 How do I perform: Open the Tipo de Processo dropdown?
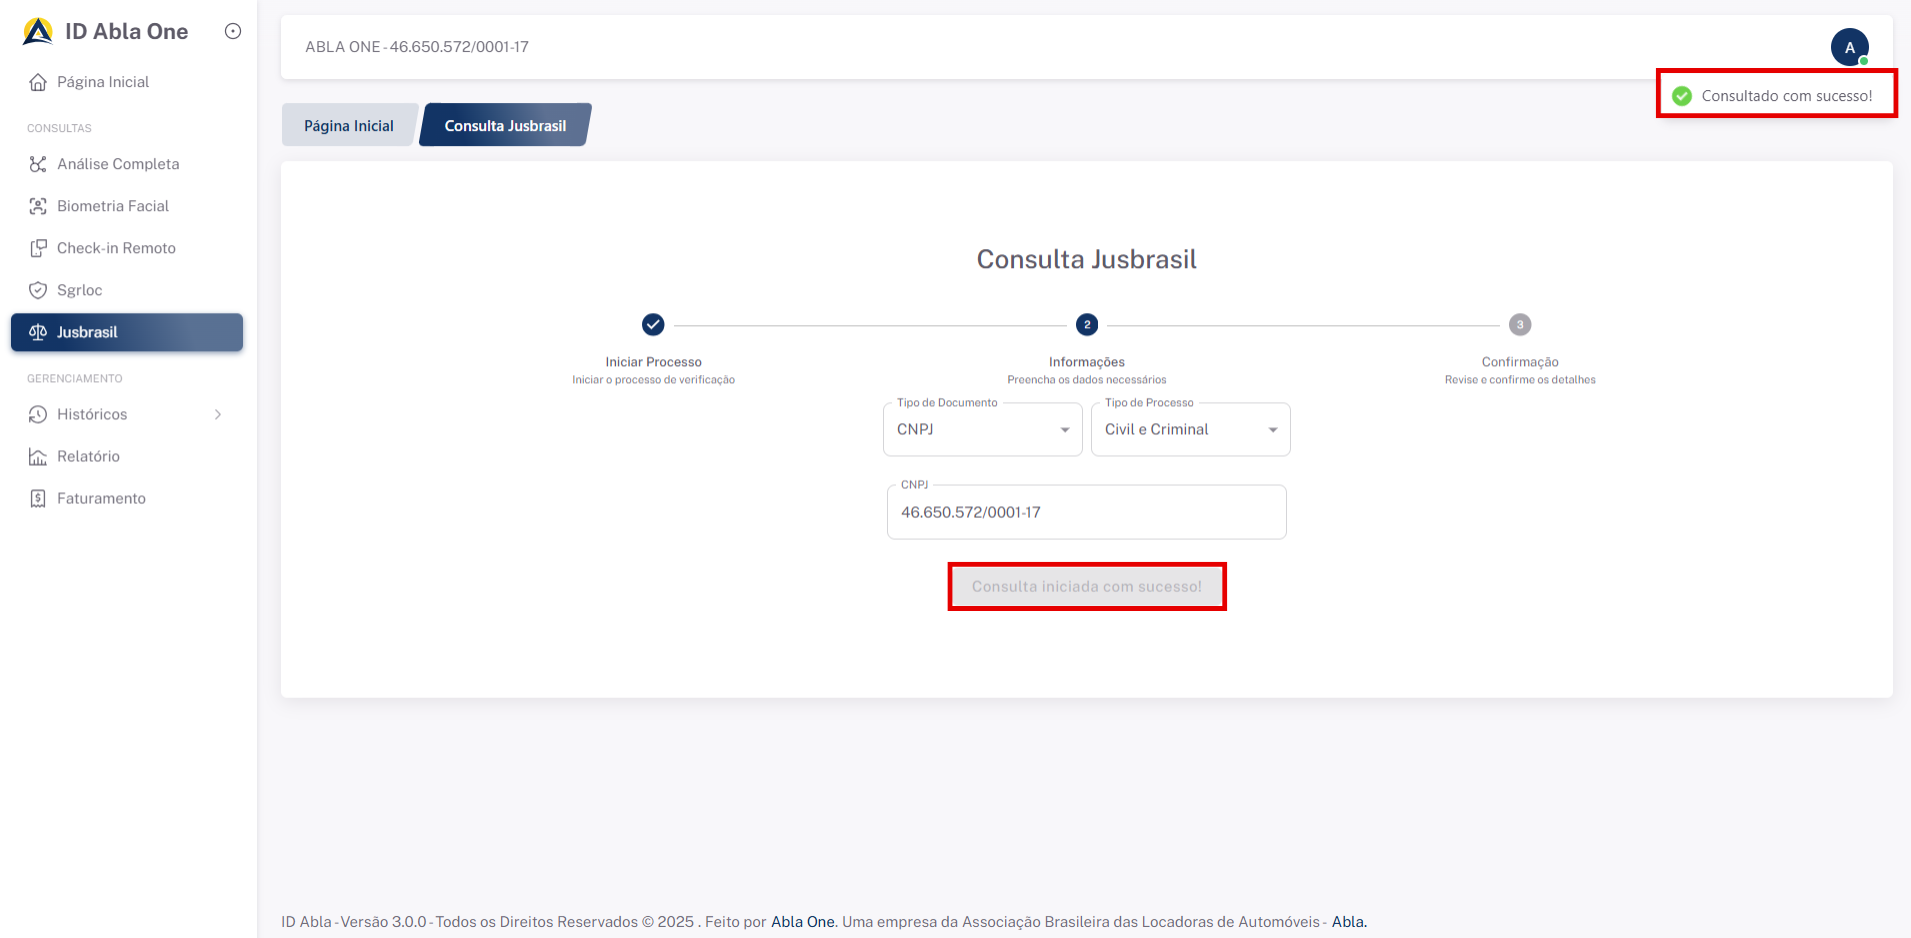(x=1190, y=430)
